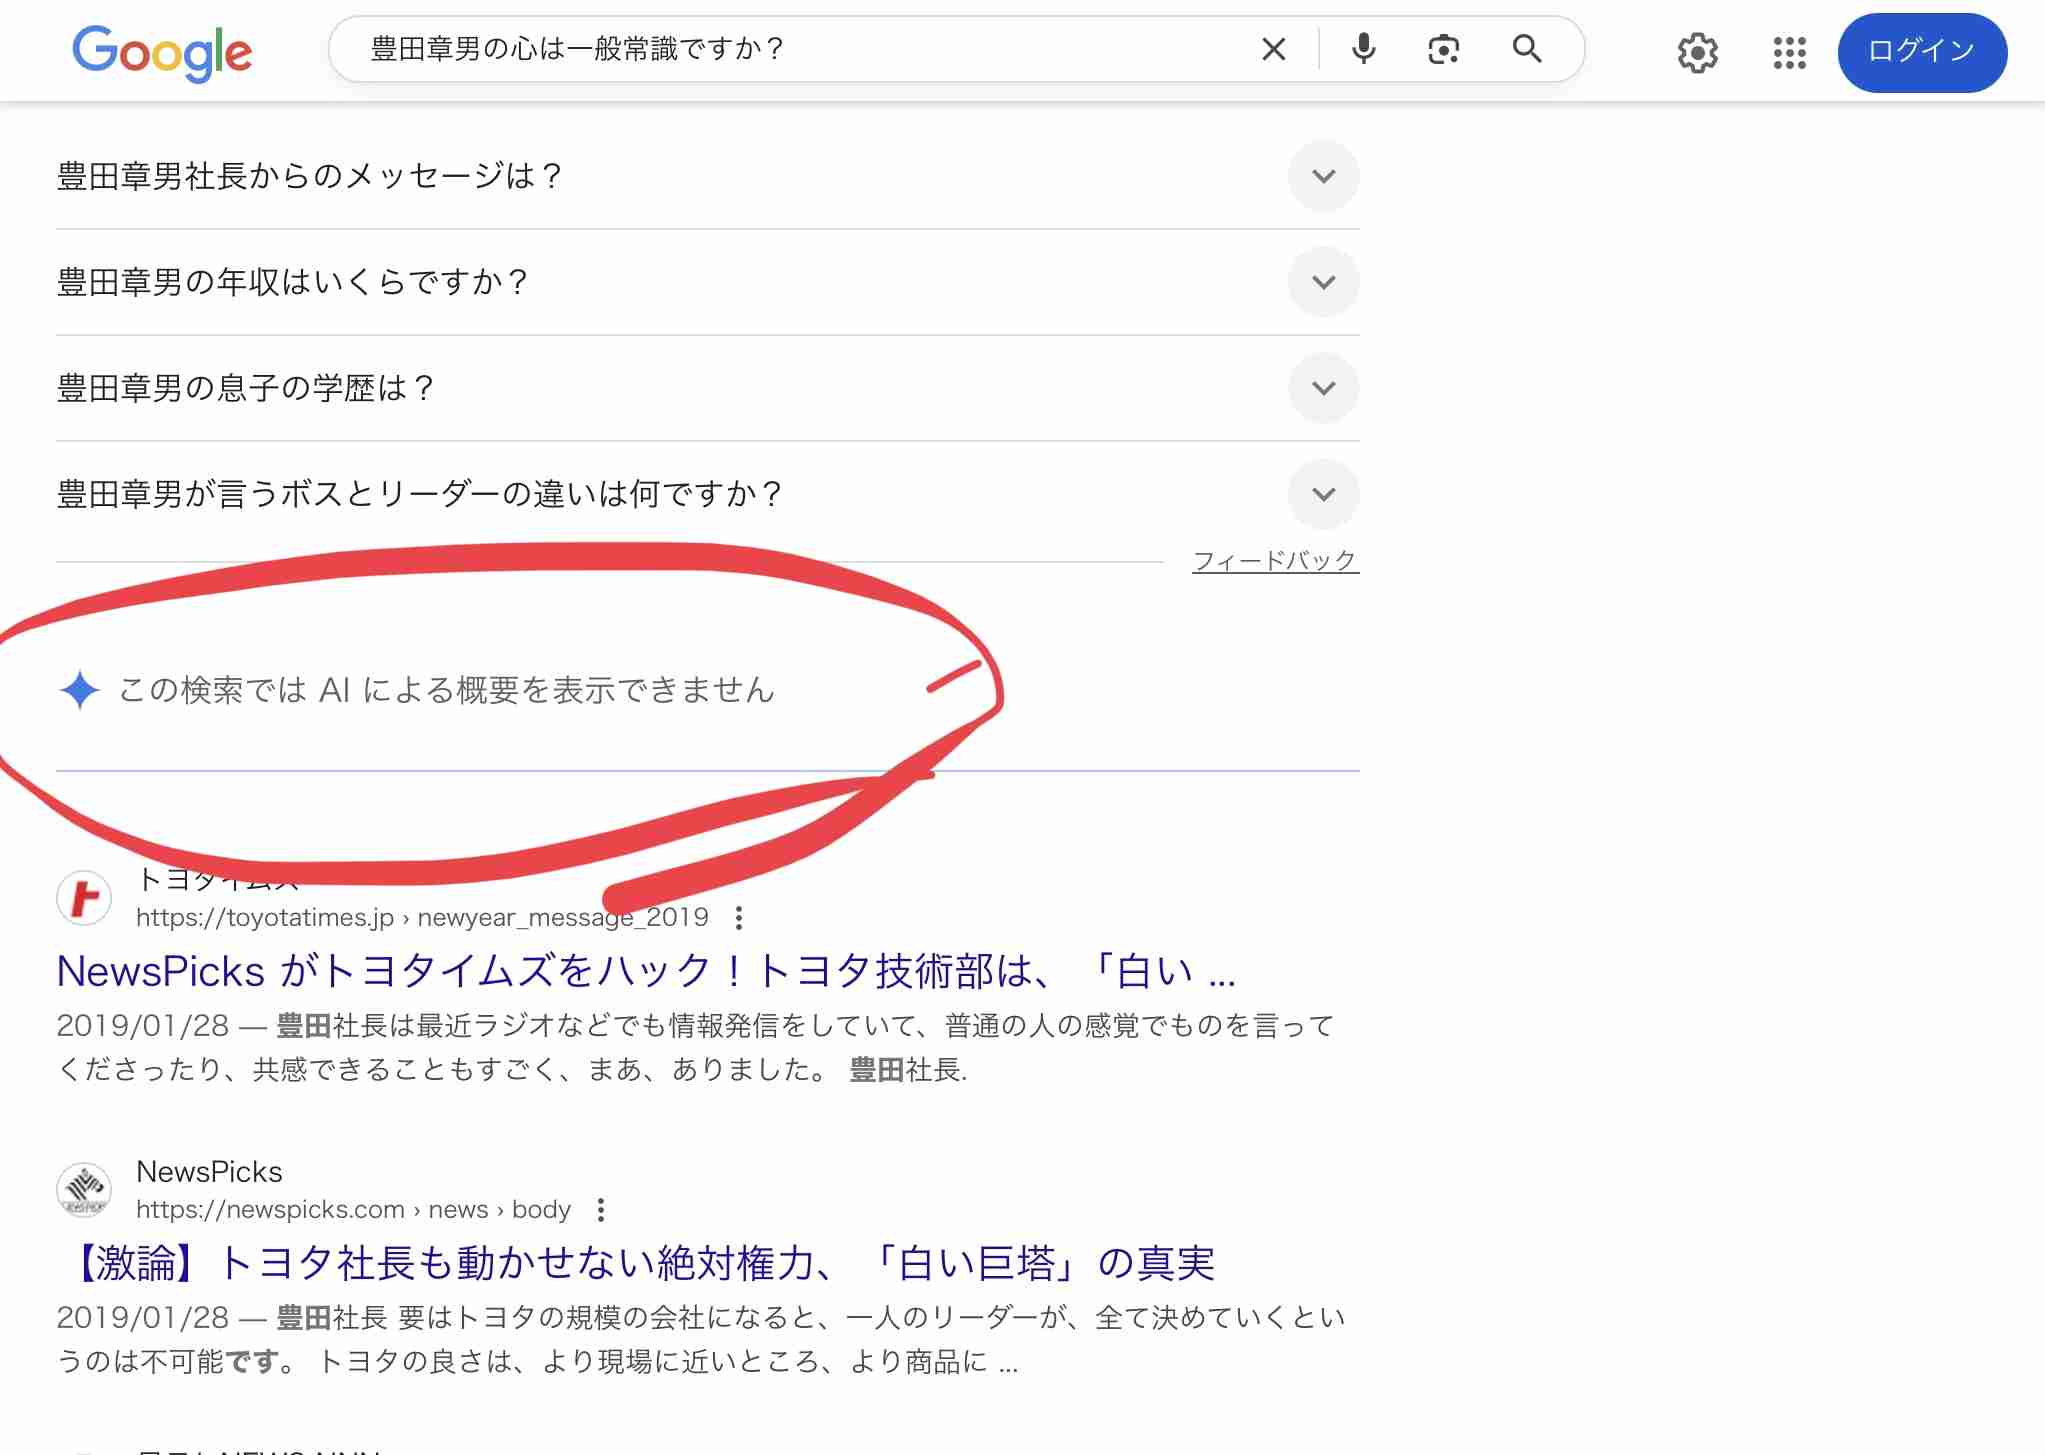Screen dimensions: 2045x1455
Task: Click the blue AI sparkle icon
Action: click(79, 690)
